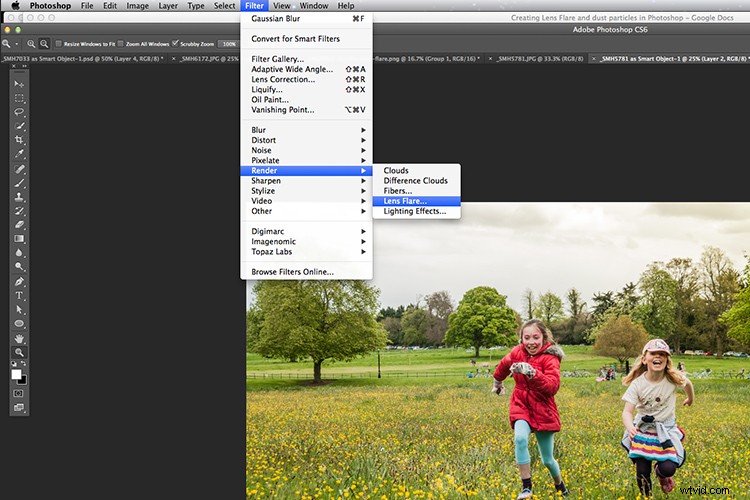The width and height of the screenshot is (750, 500).
Task: Choose Difference Clouds
Action: [x=417, y=180]
